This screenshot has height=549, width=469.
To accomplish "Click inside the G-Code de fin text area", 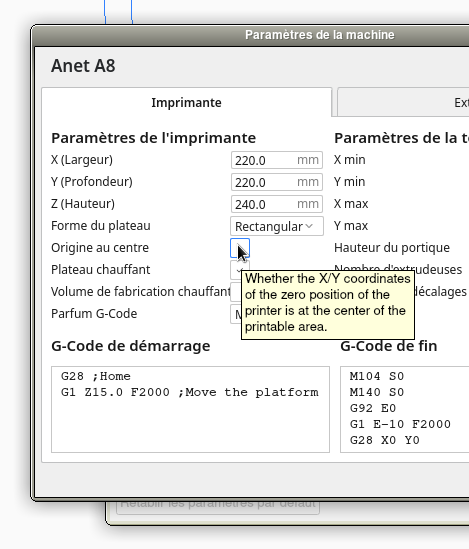I will [x=405, y=409].
